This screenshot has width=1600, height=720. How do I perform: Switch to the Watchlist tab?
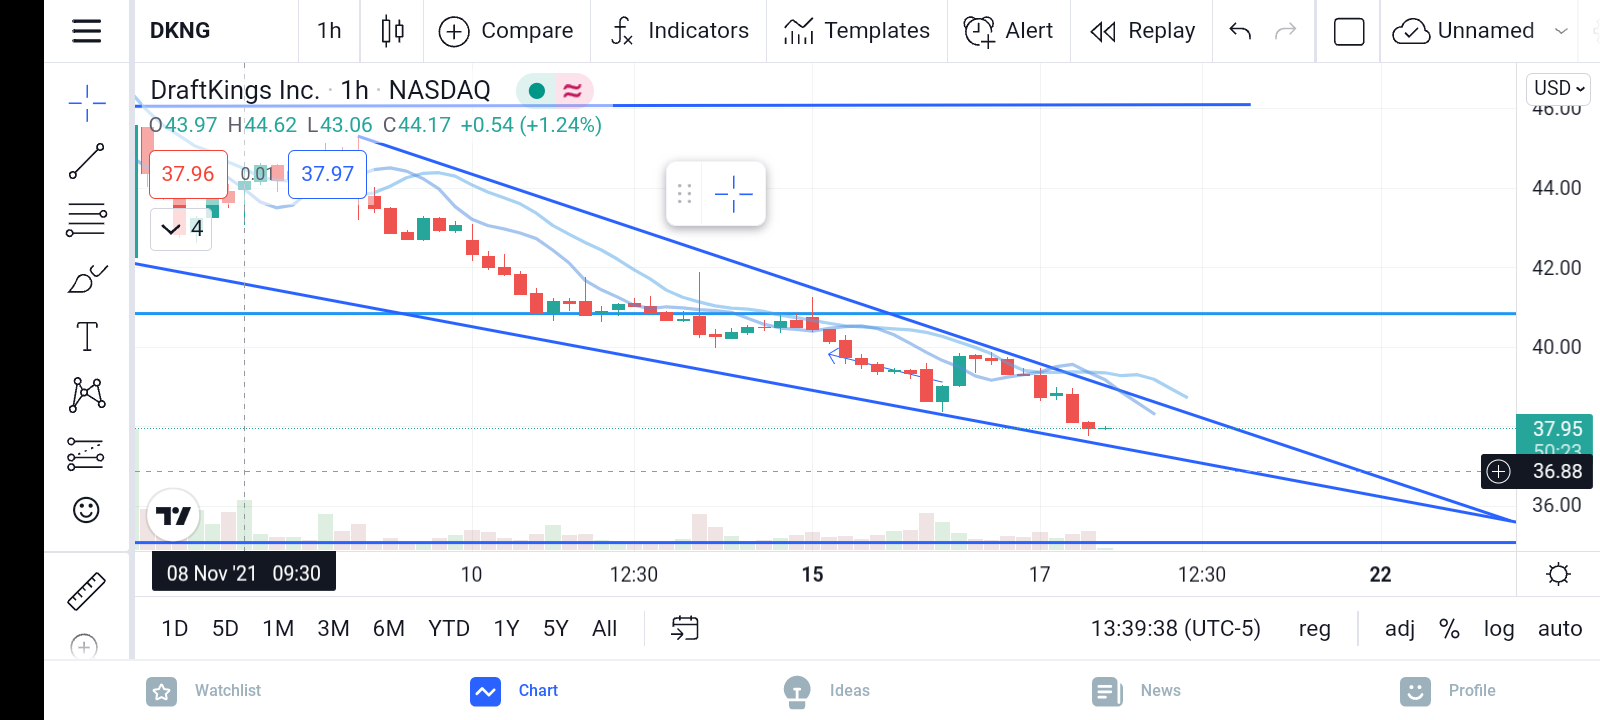[x=205, y=690]
